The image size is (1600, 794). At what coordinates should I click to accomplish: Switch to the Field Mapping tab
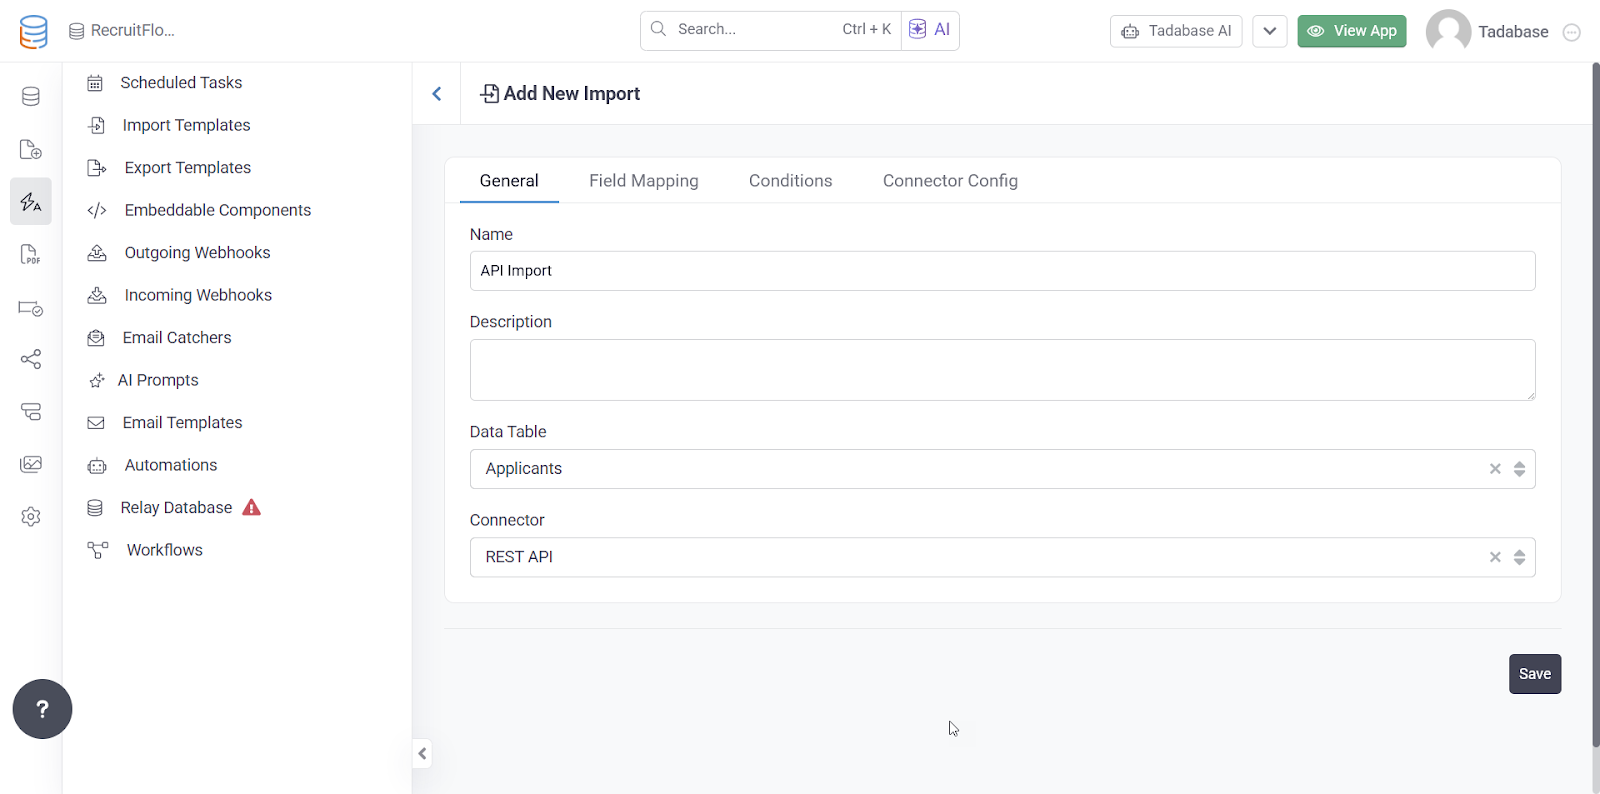coord(643,181)
